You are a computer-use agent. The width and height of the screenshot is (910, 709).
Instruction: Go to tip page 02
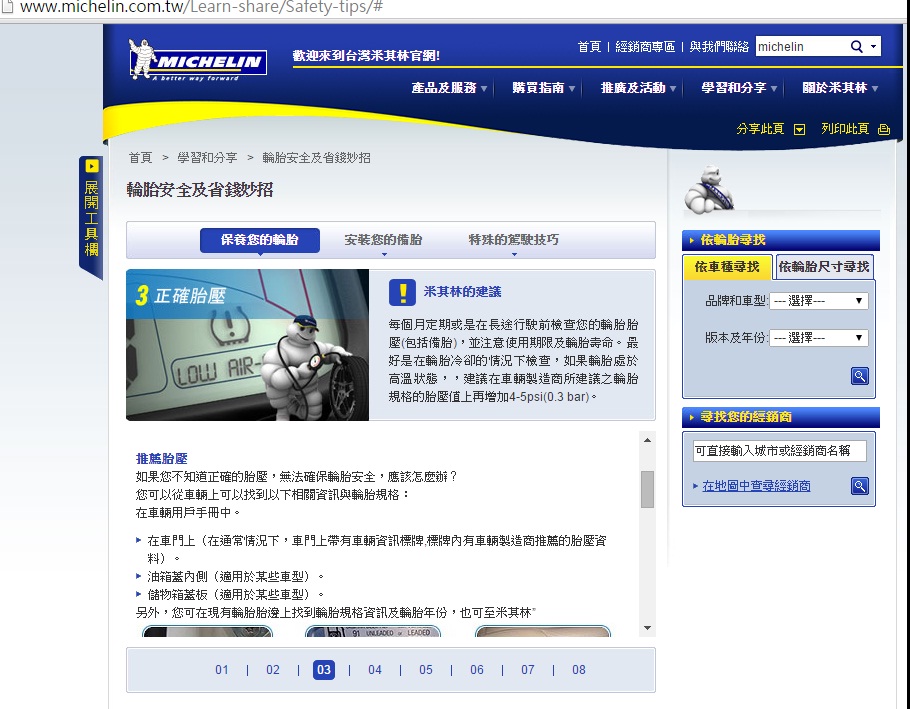coord(273,670)
